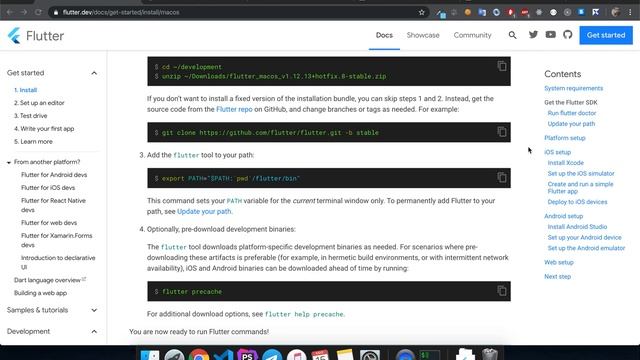This screenshot has height=360, width=640.
Task: Follow the Update your path inline link
Action: pos(204,211)
